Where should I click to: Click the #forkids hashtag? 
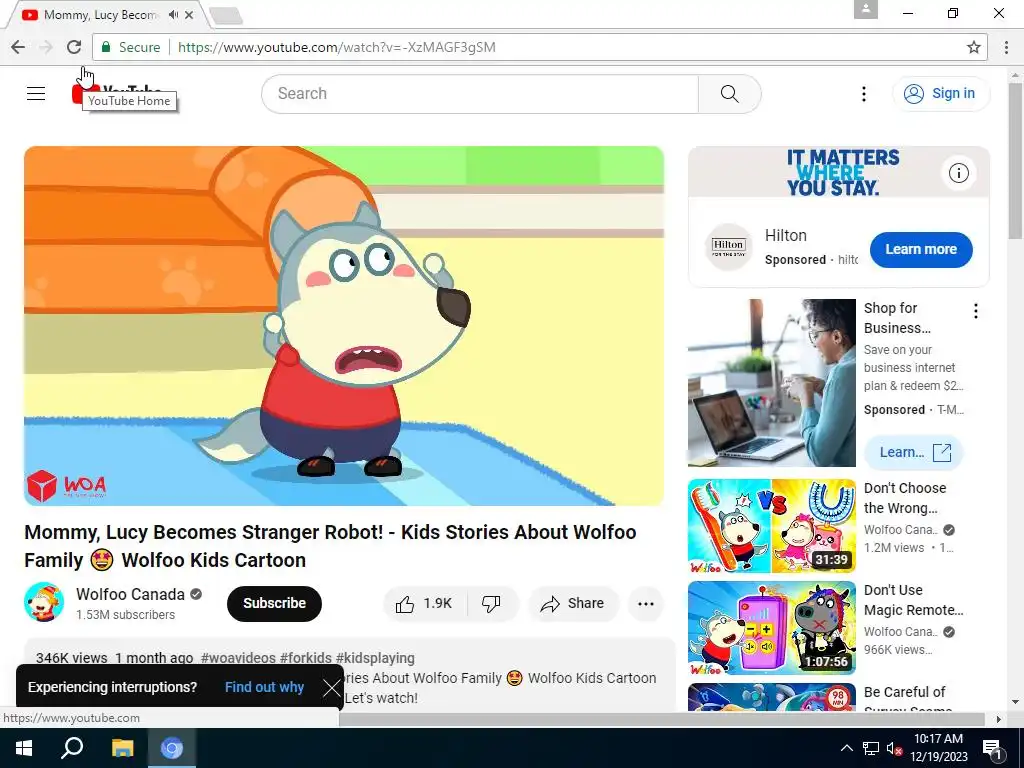coord(306,658)
